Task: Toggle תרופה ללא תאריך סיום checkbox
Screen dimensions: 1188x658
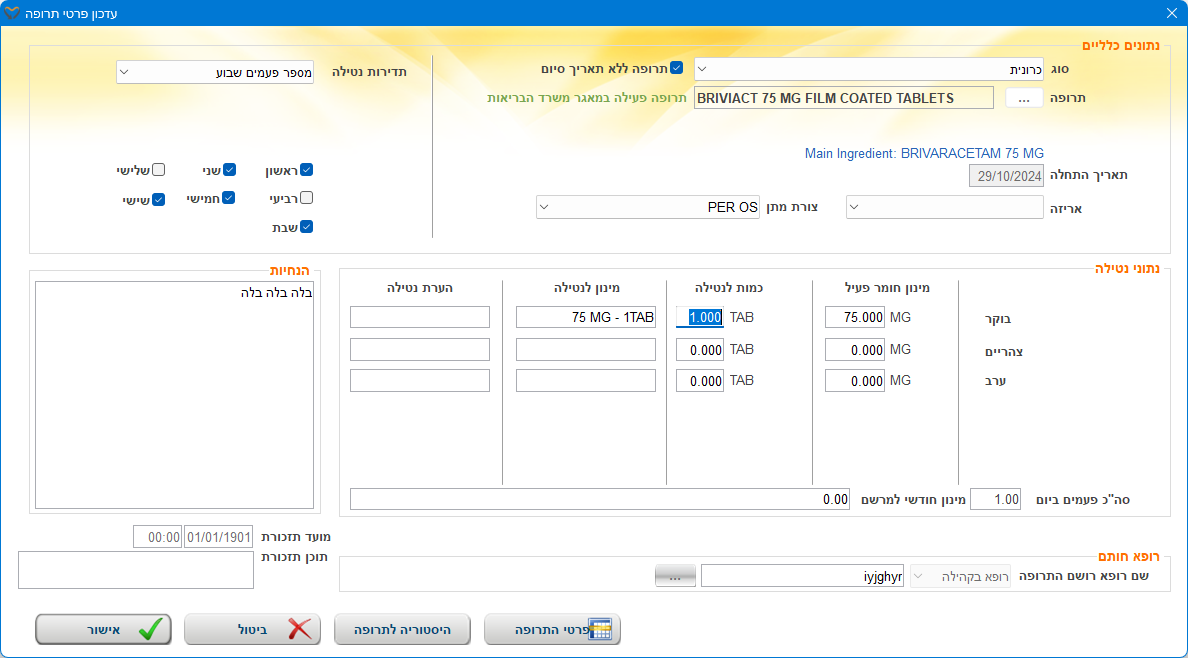Action: coord(676,69)
